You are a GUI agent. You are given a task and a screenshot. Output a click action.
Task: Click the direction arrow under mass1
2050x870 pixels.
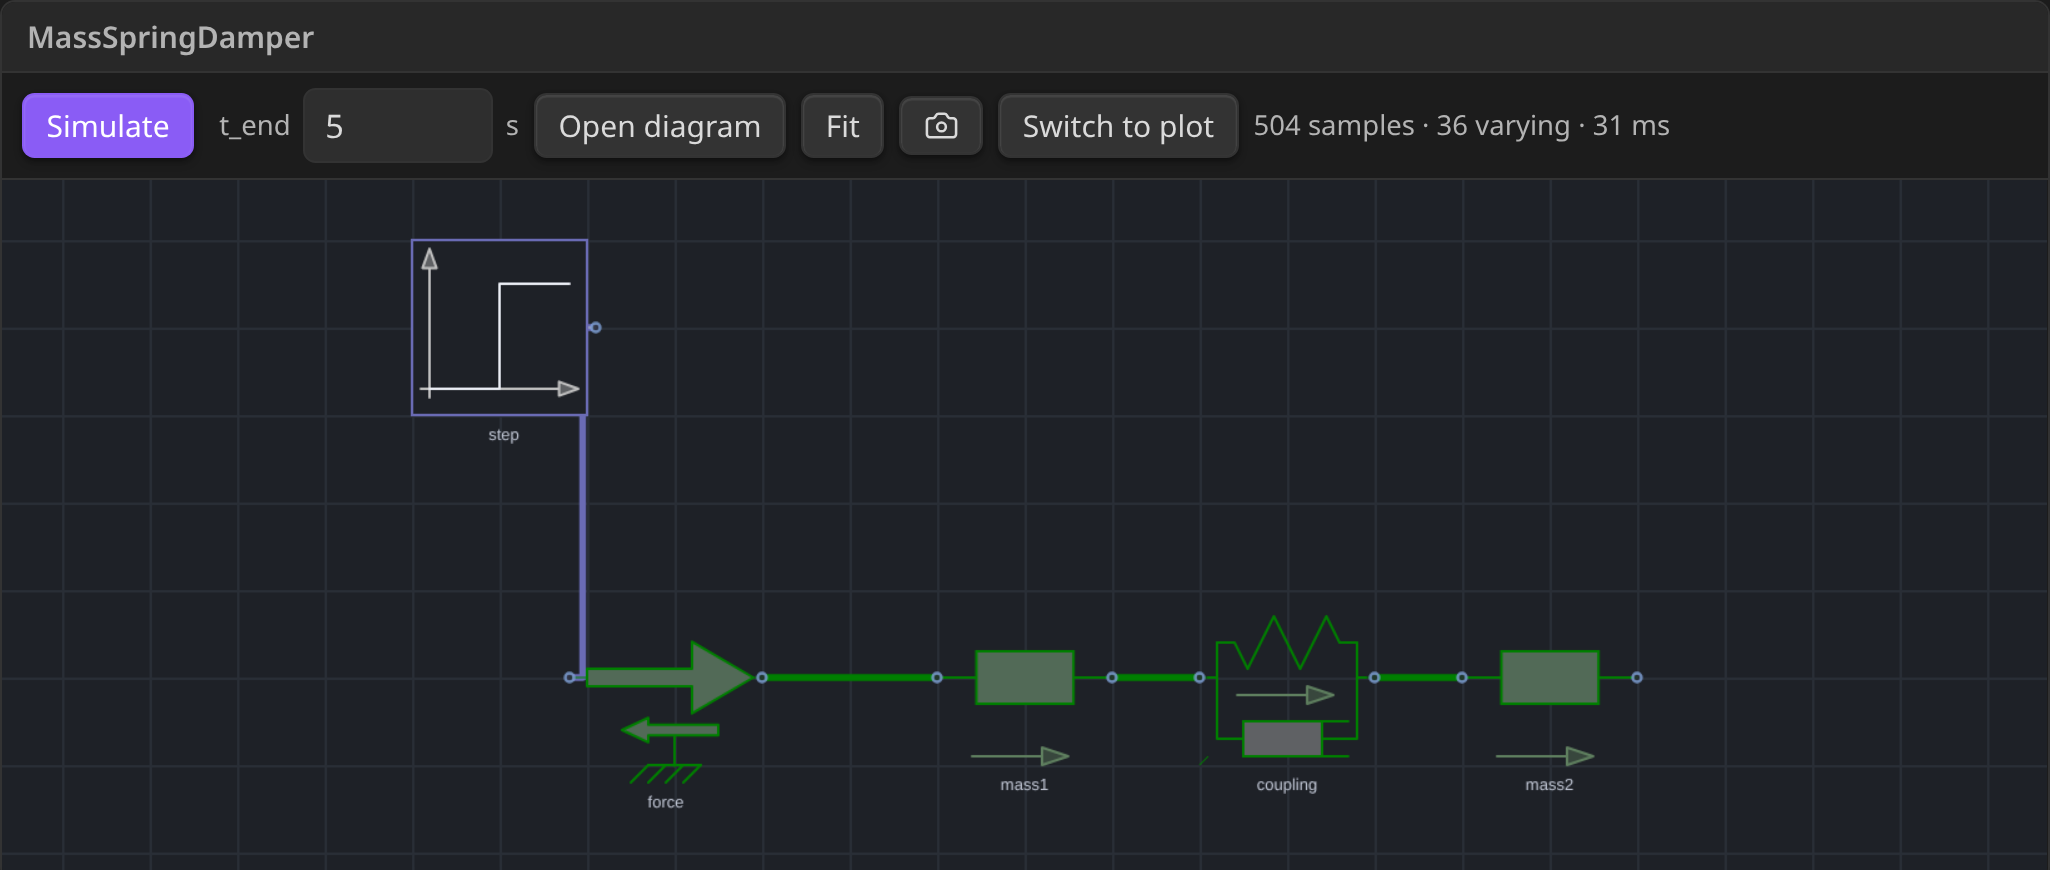coord(1020,756)
